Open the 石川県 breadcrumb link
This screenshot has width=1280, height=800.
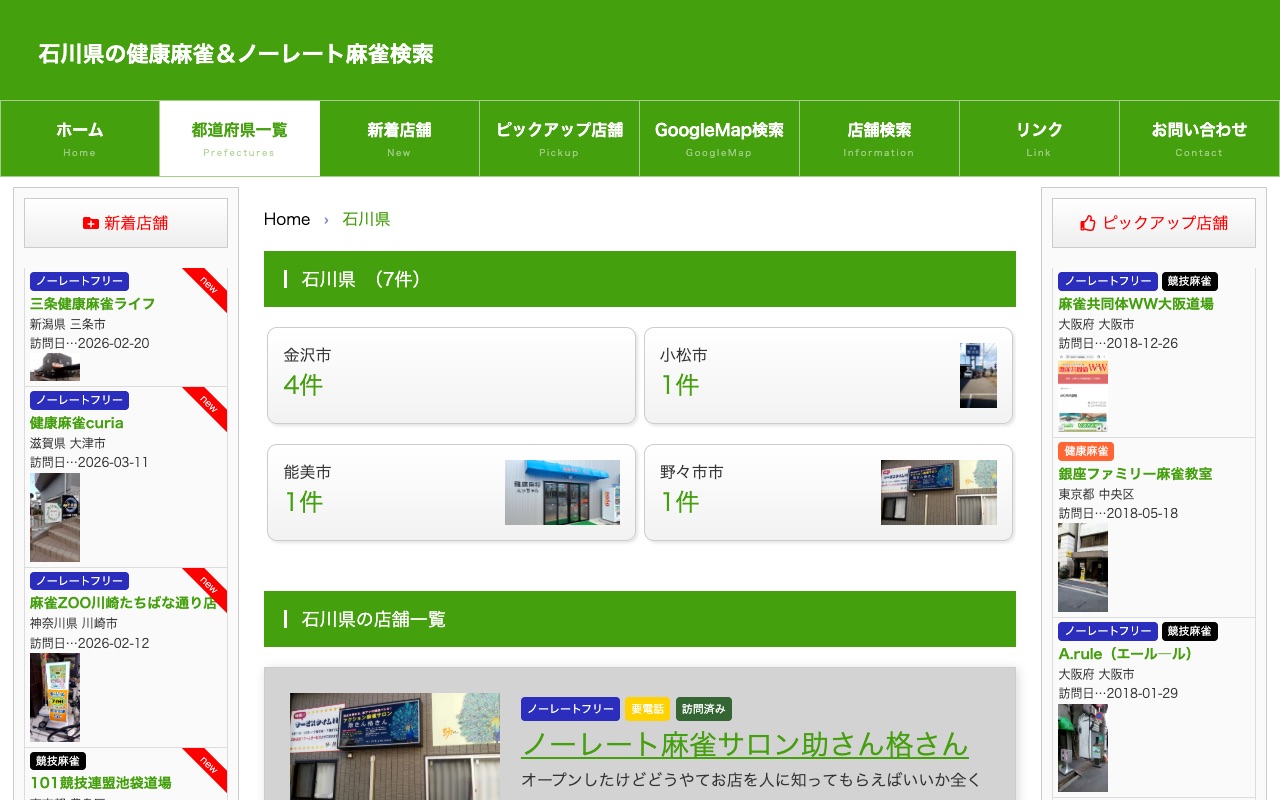pyautogui.click(x=366, y=219)
